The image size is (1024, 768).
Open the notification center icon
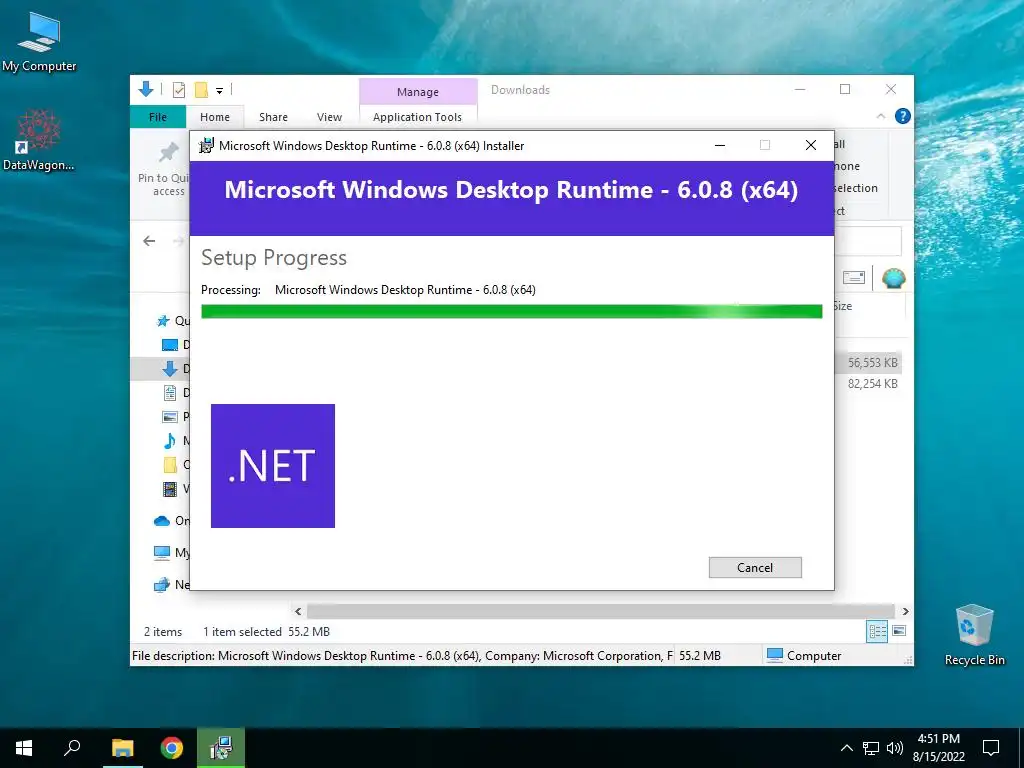click(991, 748)
